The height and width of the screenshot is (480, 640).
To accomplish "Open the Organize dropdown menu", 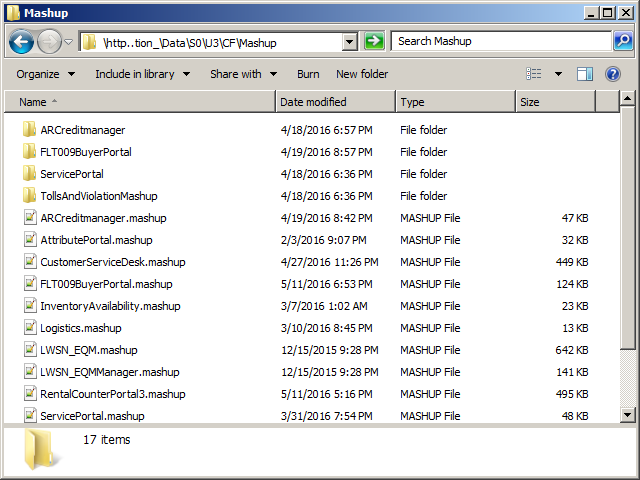I will pyautogui.click(x=45, y=74).
